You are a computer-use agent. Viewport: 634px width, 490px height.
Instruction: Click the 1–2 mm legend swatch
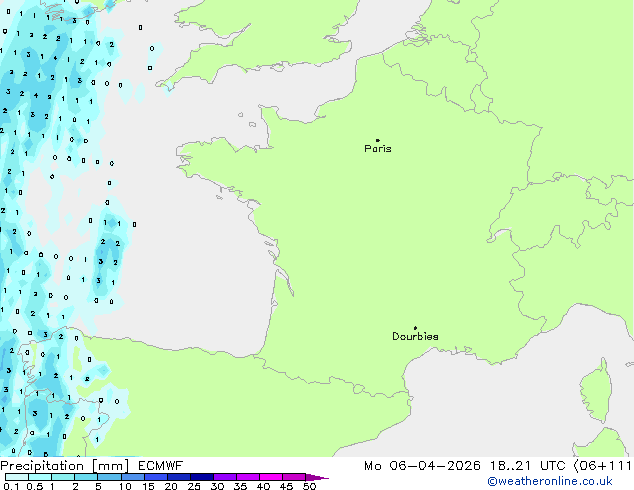click(63, 477)
